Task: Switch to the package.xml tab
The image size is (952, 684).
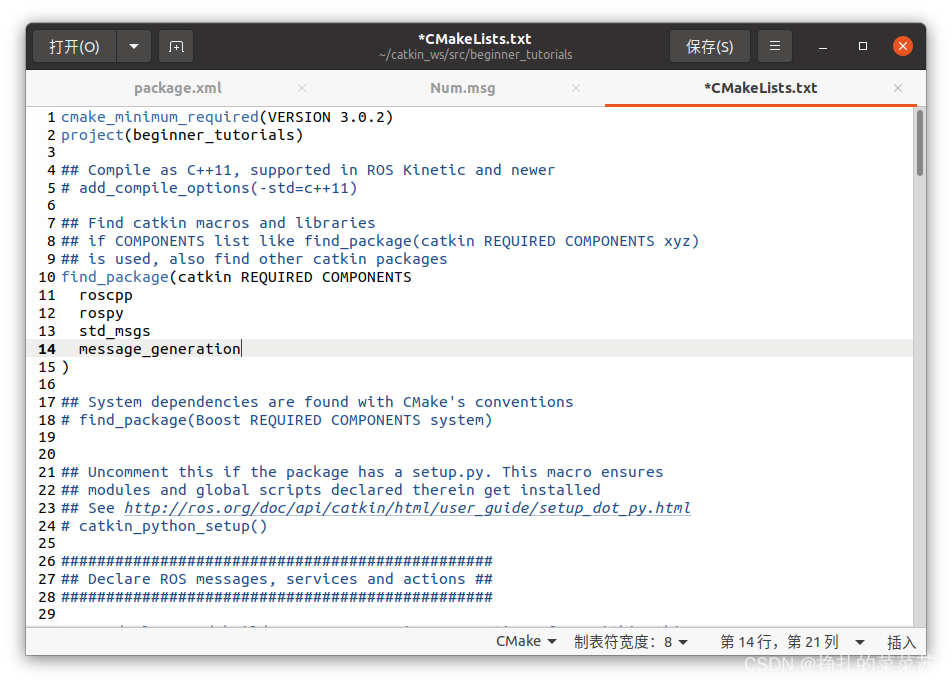Action: pos(177,88)
